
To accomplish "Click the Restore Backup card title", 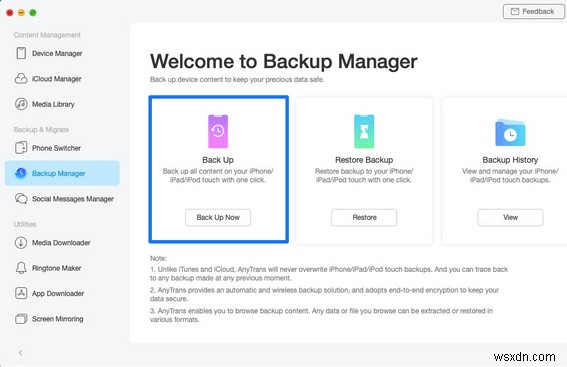I will click(364, 160).
